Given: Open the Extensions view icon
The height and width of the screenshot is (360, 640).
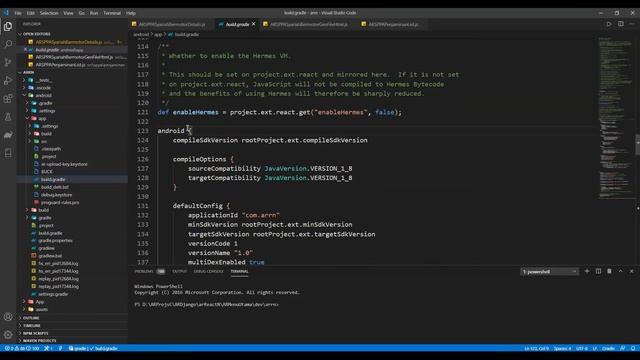Looking at the screenshot, I should (8, 99).
